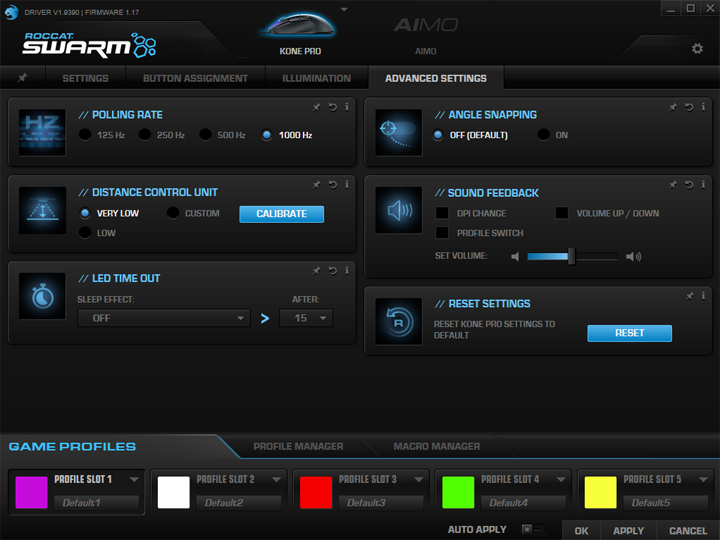Select 500 Hz polling rate
The height and width of the screenshot is (540, 720).
206,135
